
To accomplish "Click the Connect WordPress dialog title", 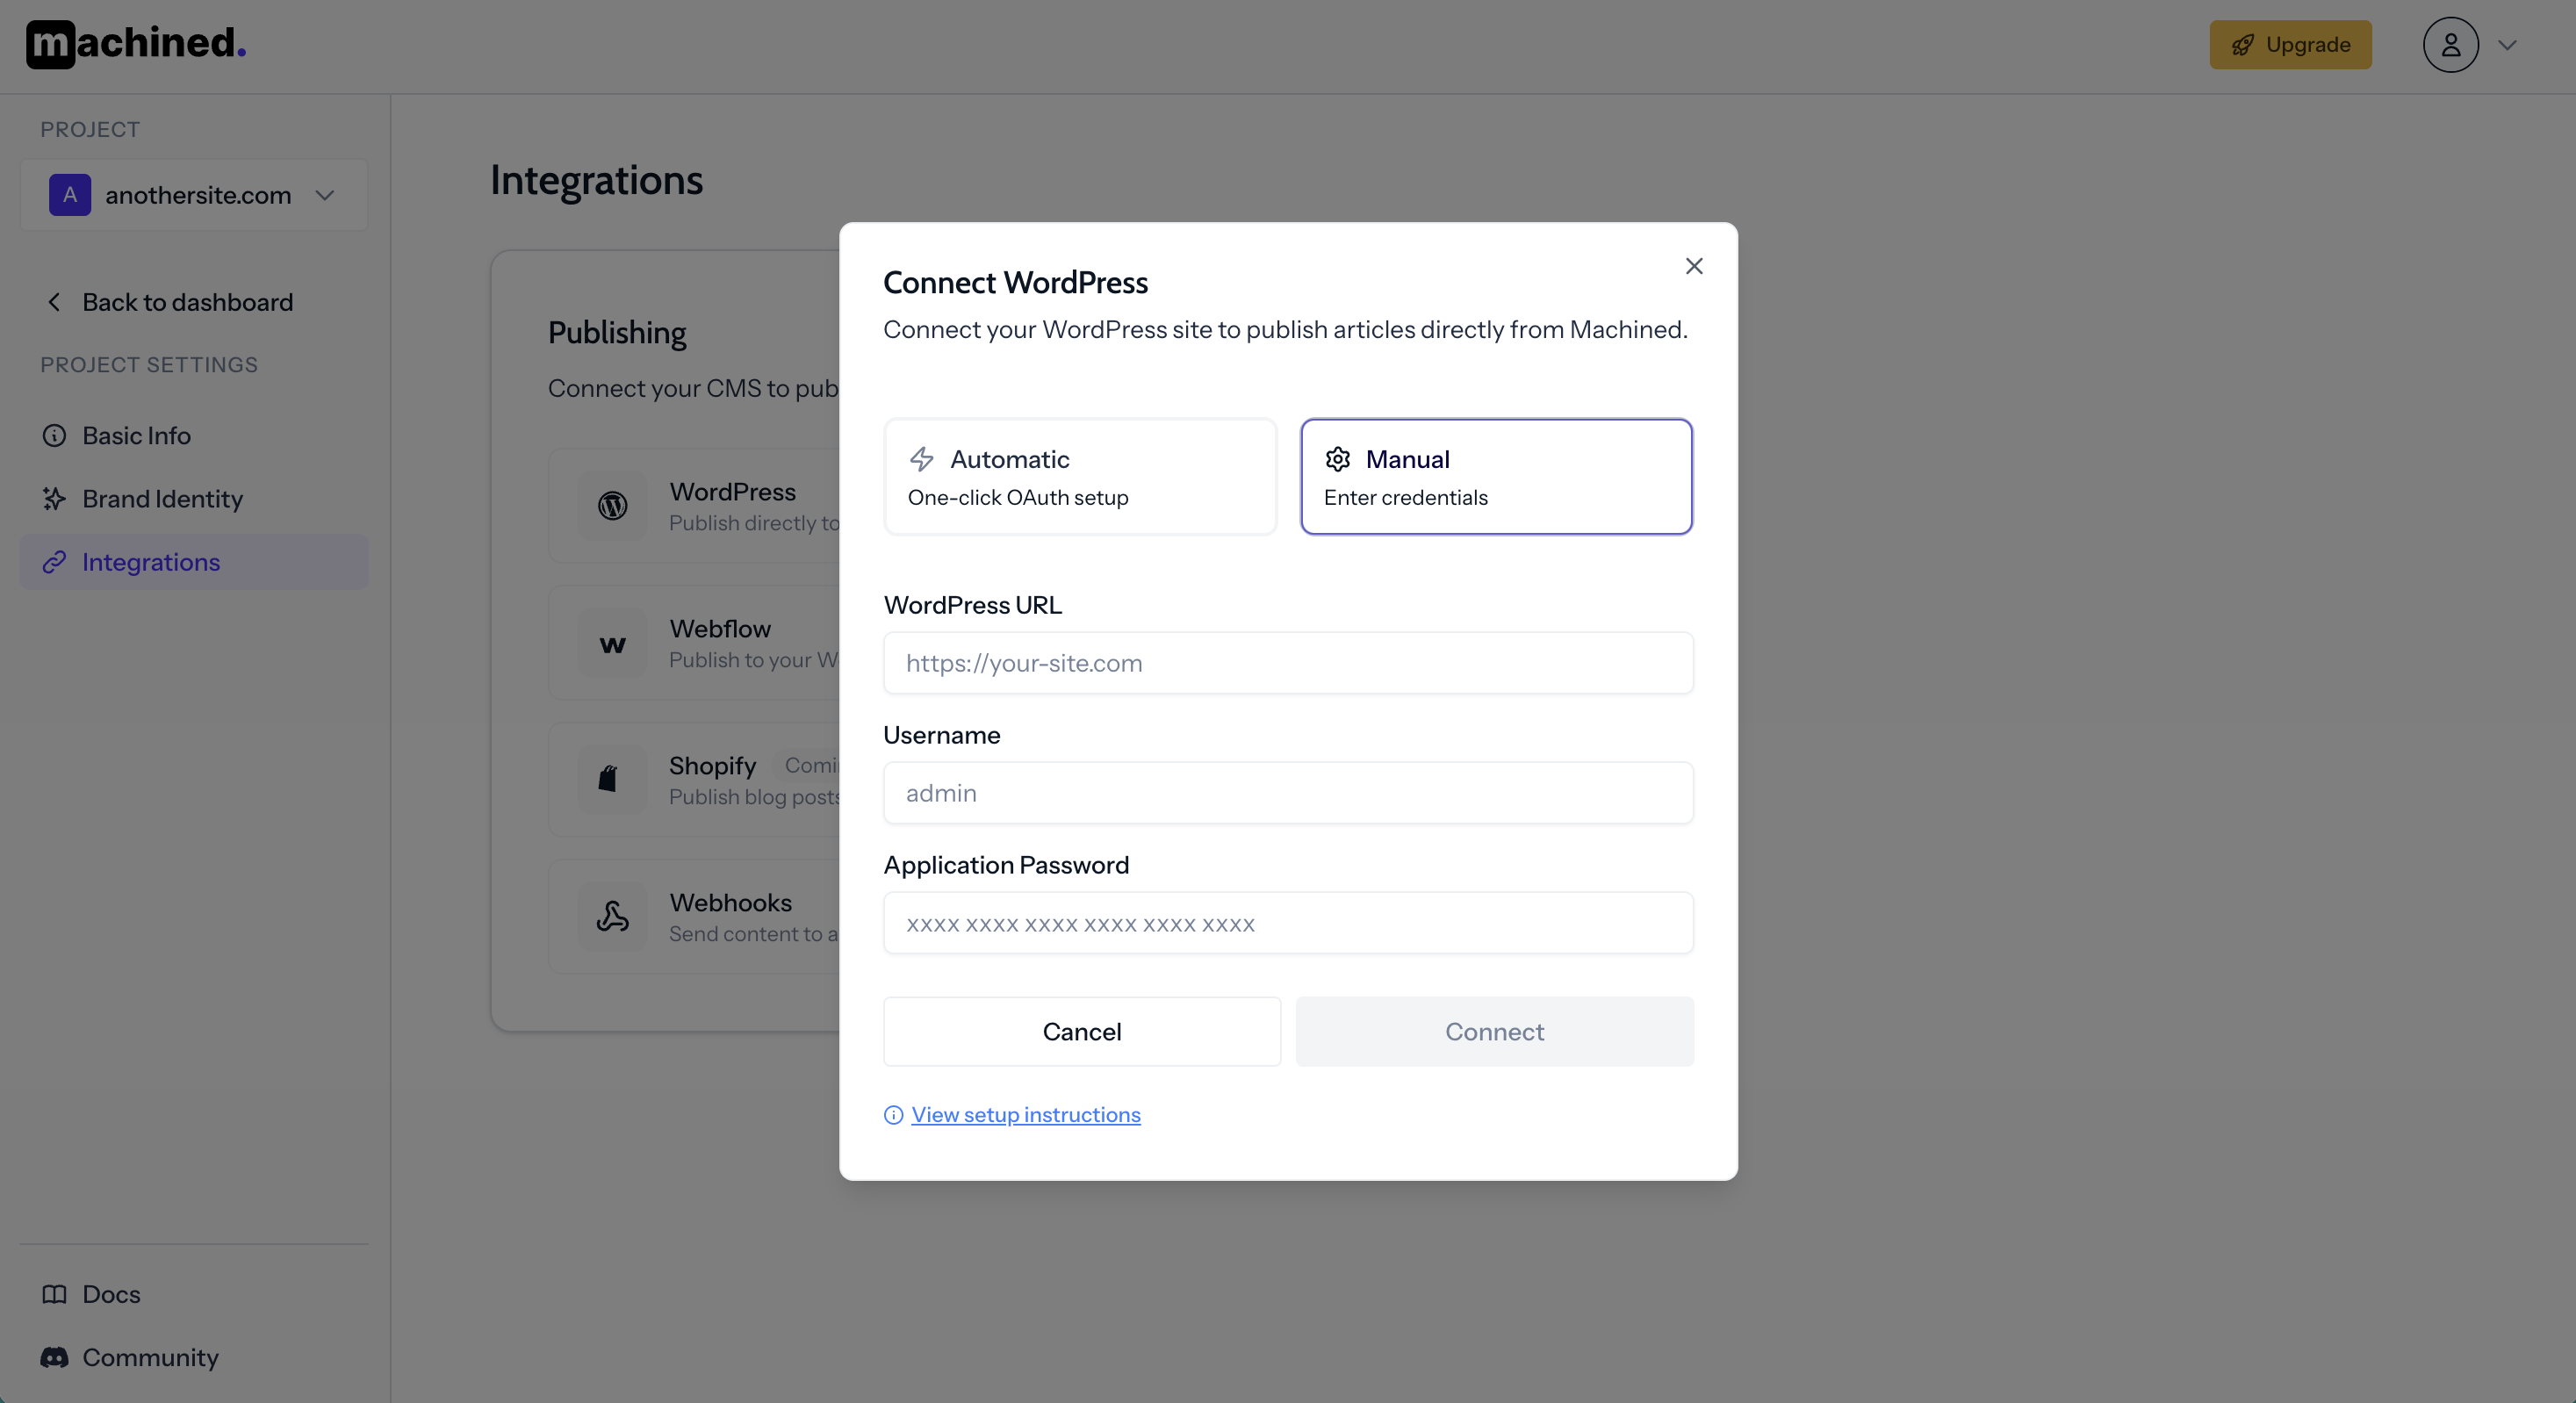I will (x=1015, y=283).
